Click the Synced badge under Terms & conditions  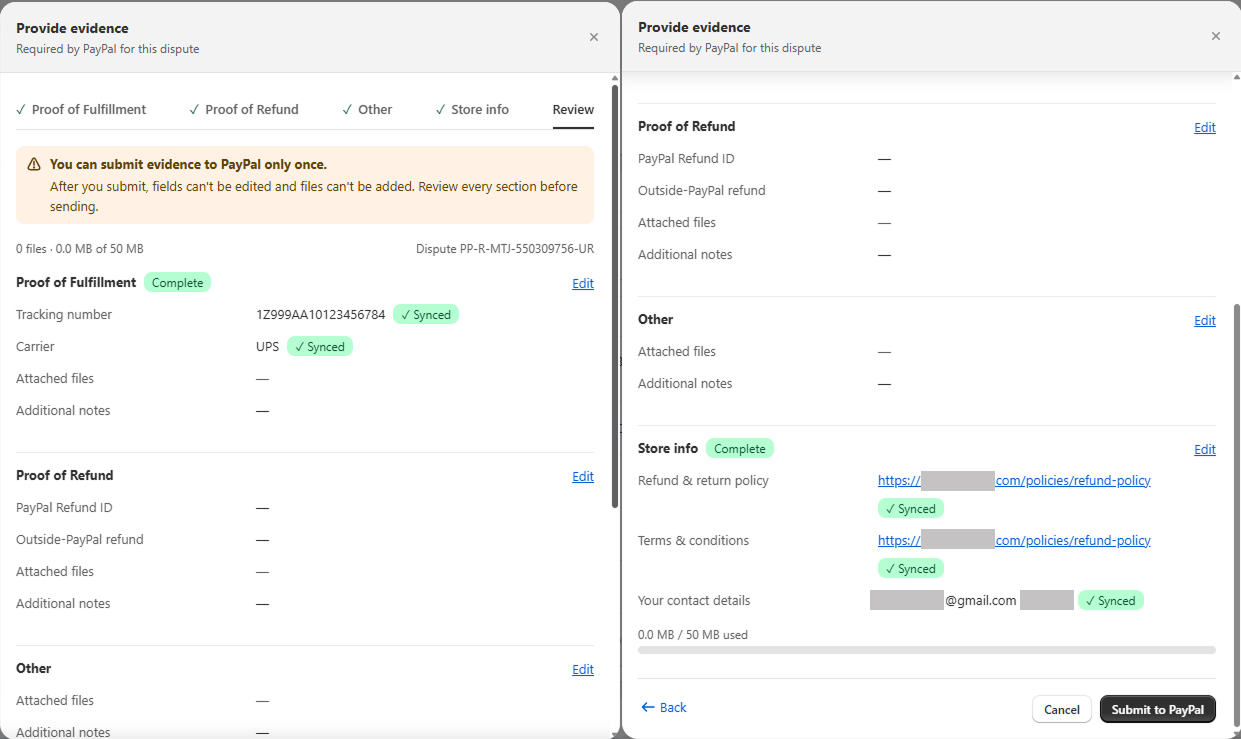coord(911,569)
